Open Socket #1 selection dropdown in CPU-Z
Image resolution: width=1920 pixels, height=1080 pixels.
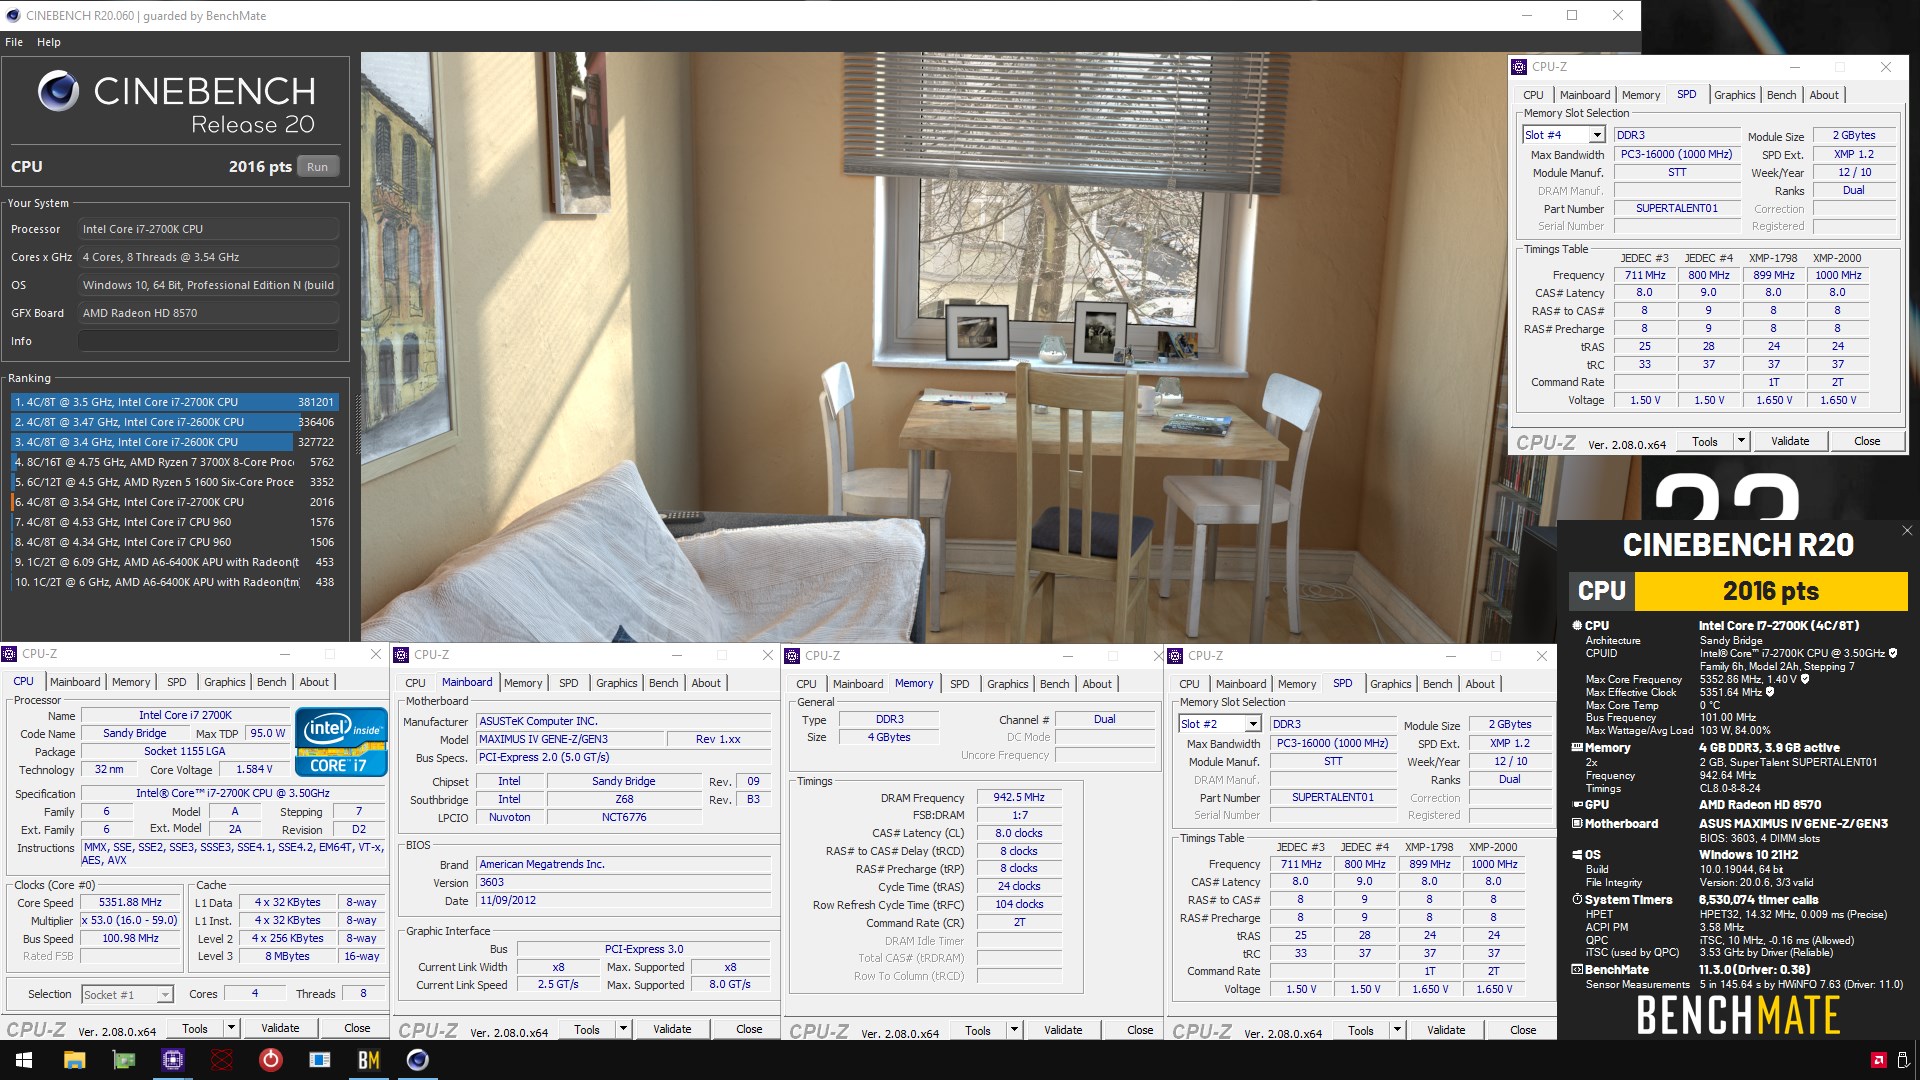pyautogui.click(x=165, y=994)
